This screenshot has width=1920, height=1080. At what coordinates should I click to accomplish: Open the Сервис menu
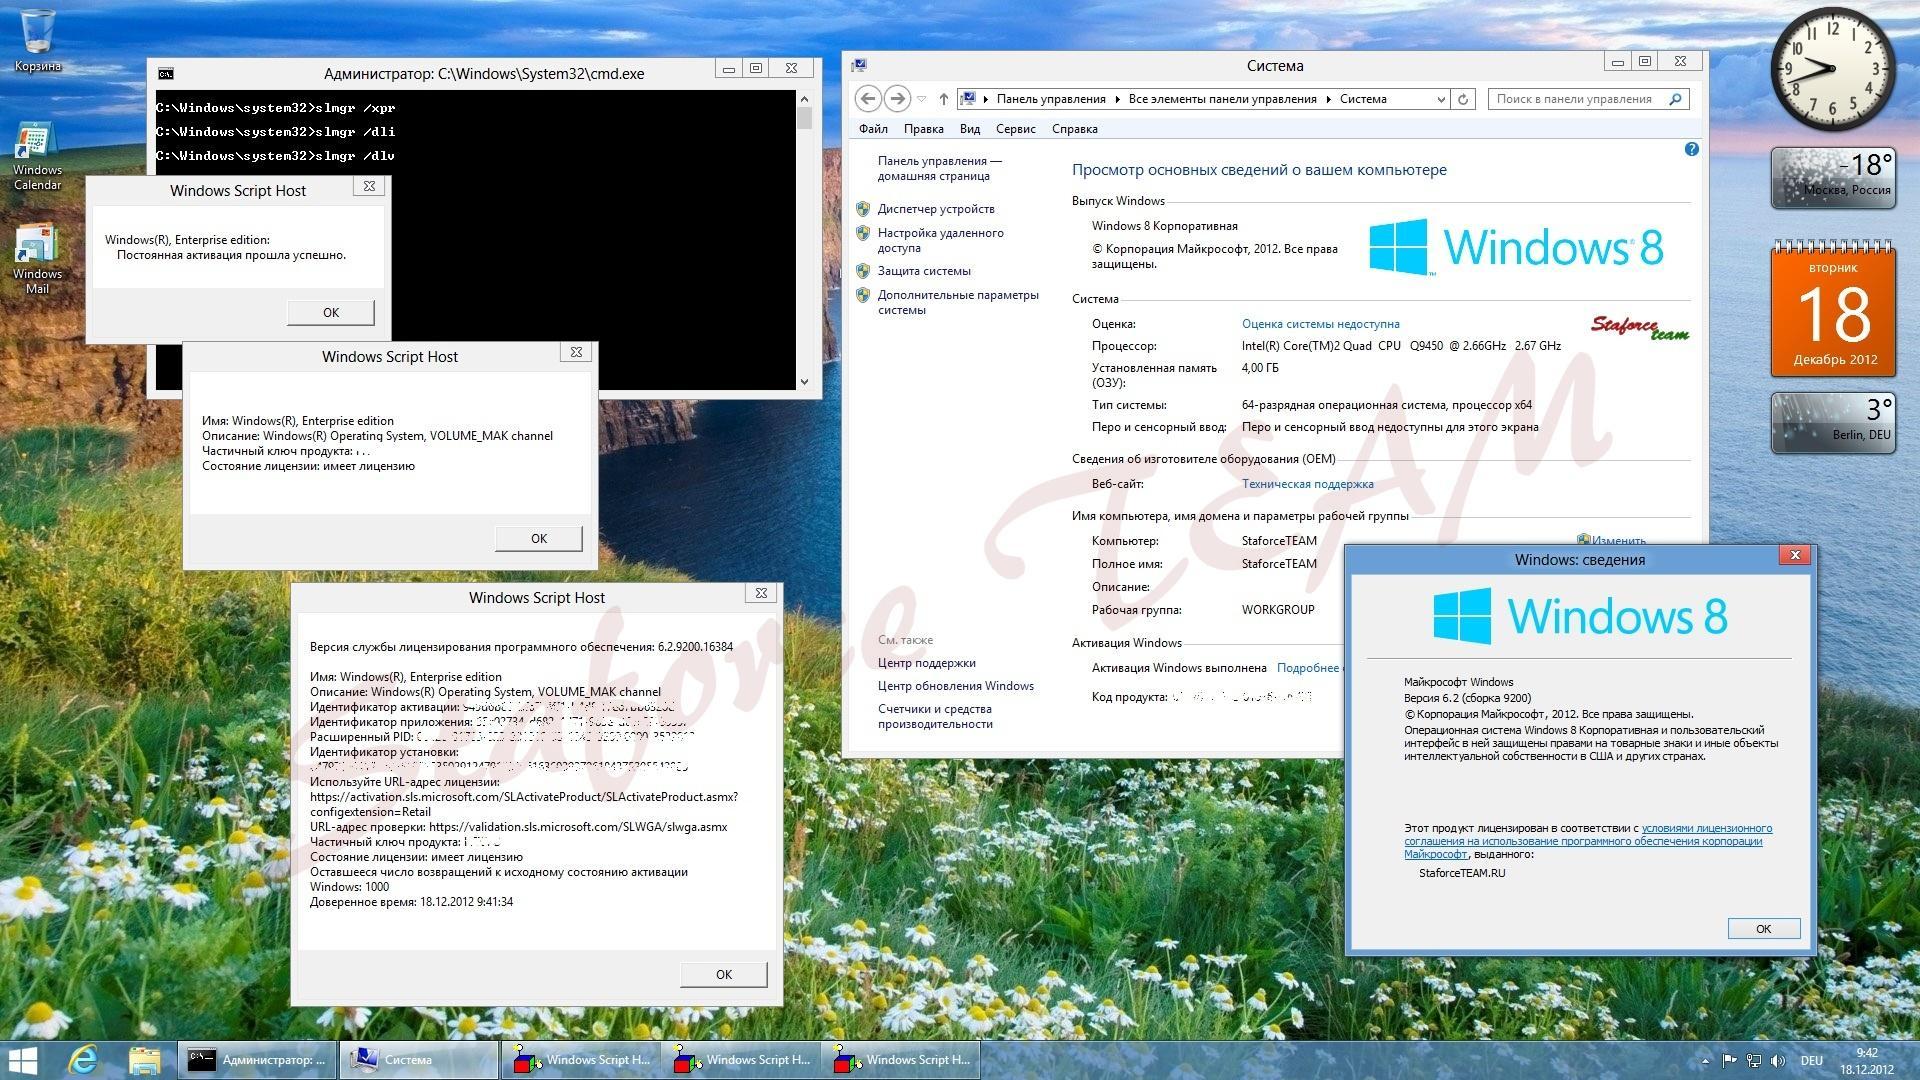click(x=1015, y=129)
